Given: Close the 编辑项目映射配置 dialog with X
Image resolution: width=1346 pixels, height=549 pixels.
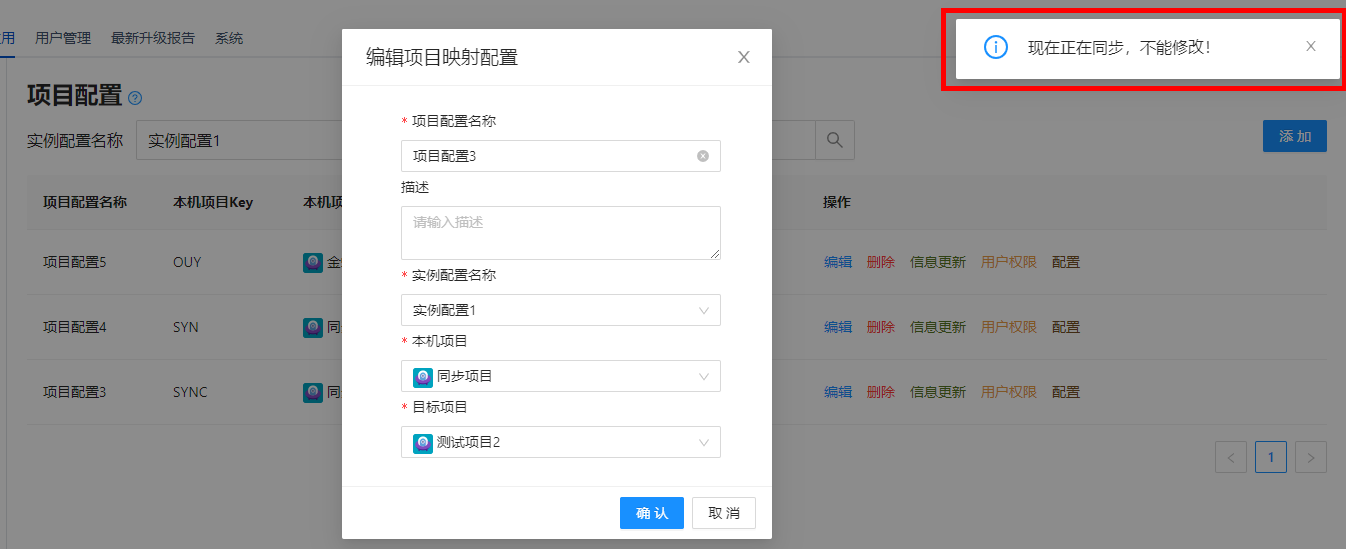Looking at the screenshot, I should (743, 57).
